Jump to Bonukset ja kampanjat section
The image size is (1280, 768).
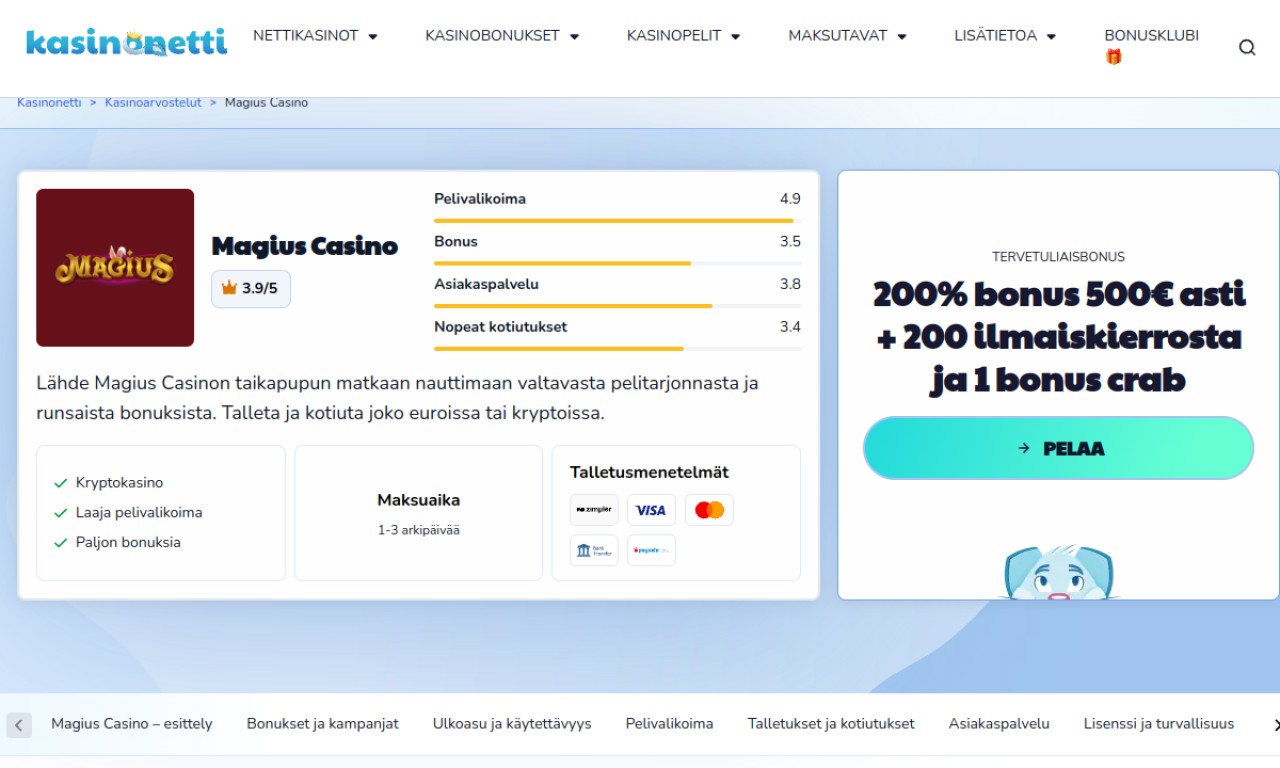(x=323, y=724)
